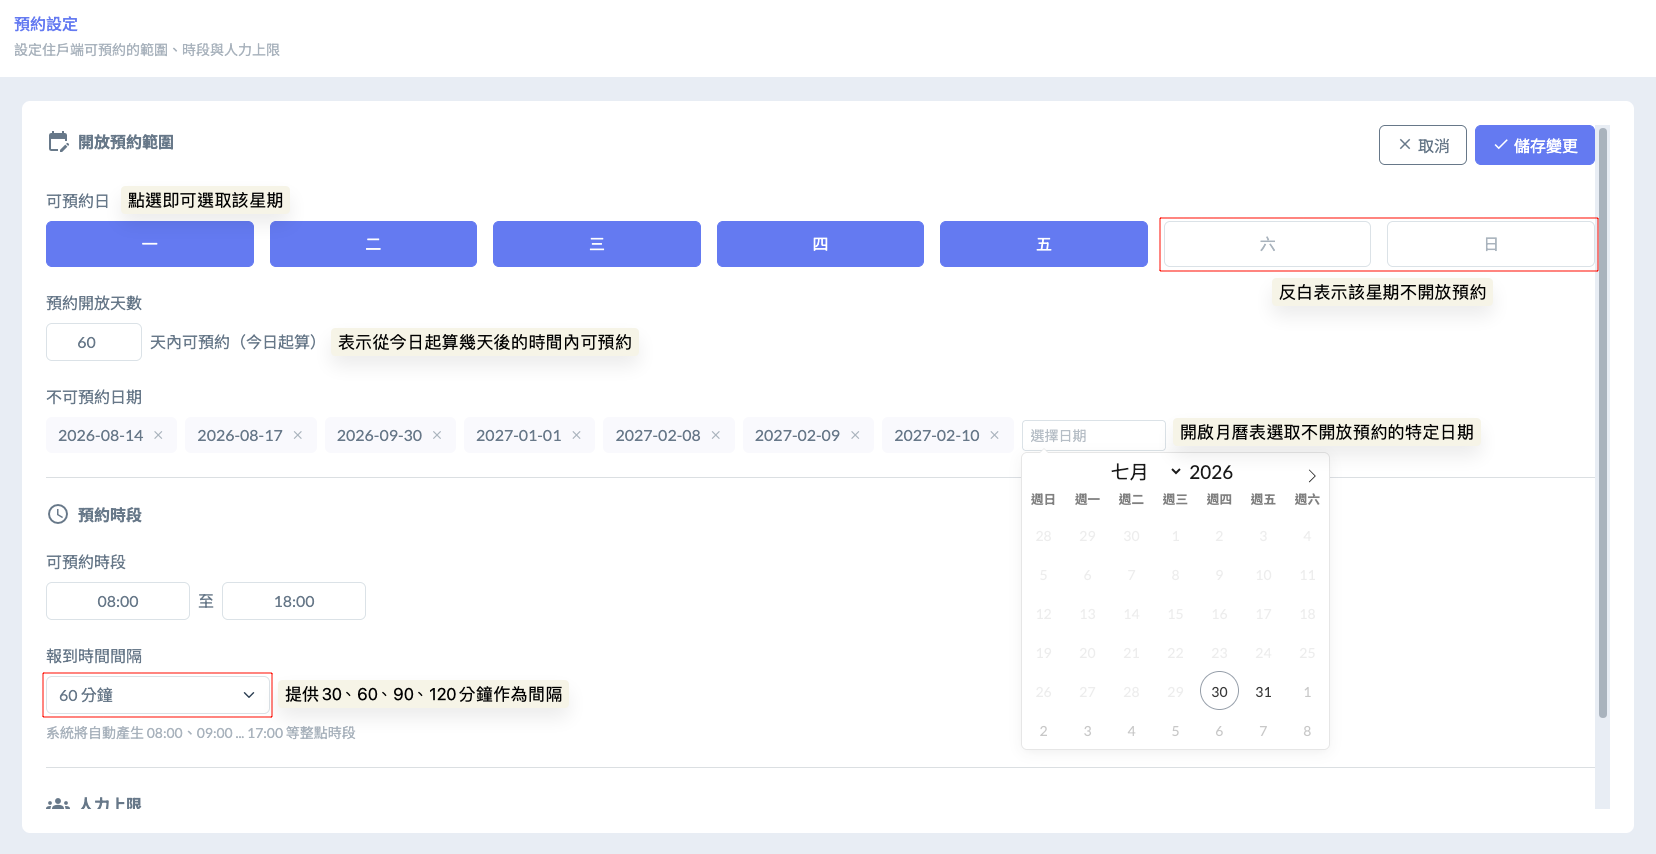This screenshot has width=1656, height=854.
Task: Save changes with 儲存變更 button
Action: (x=1535, y=145)
